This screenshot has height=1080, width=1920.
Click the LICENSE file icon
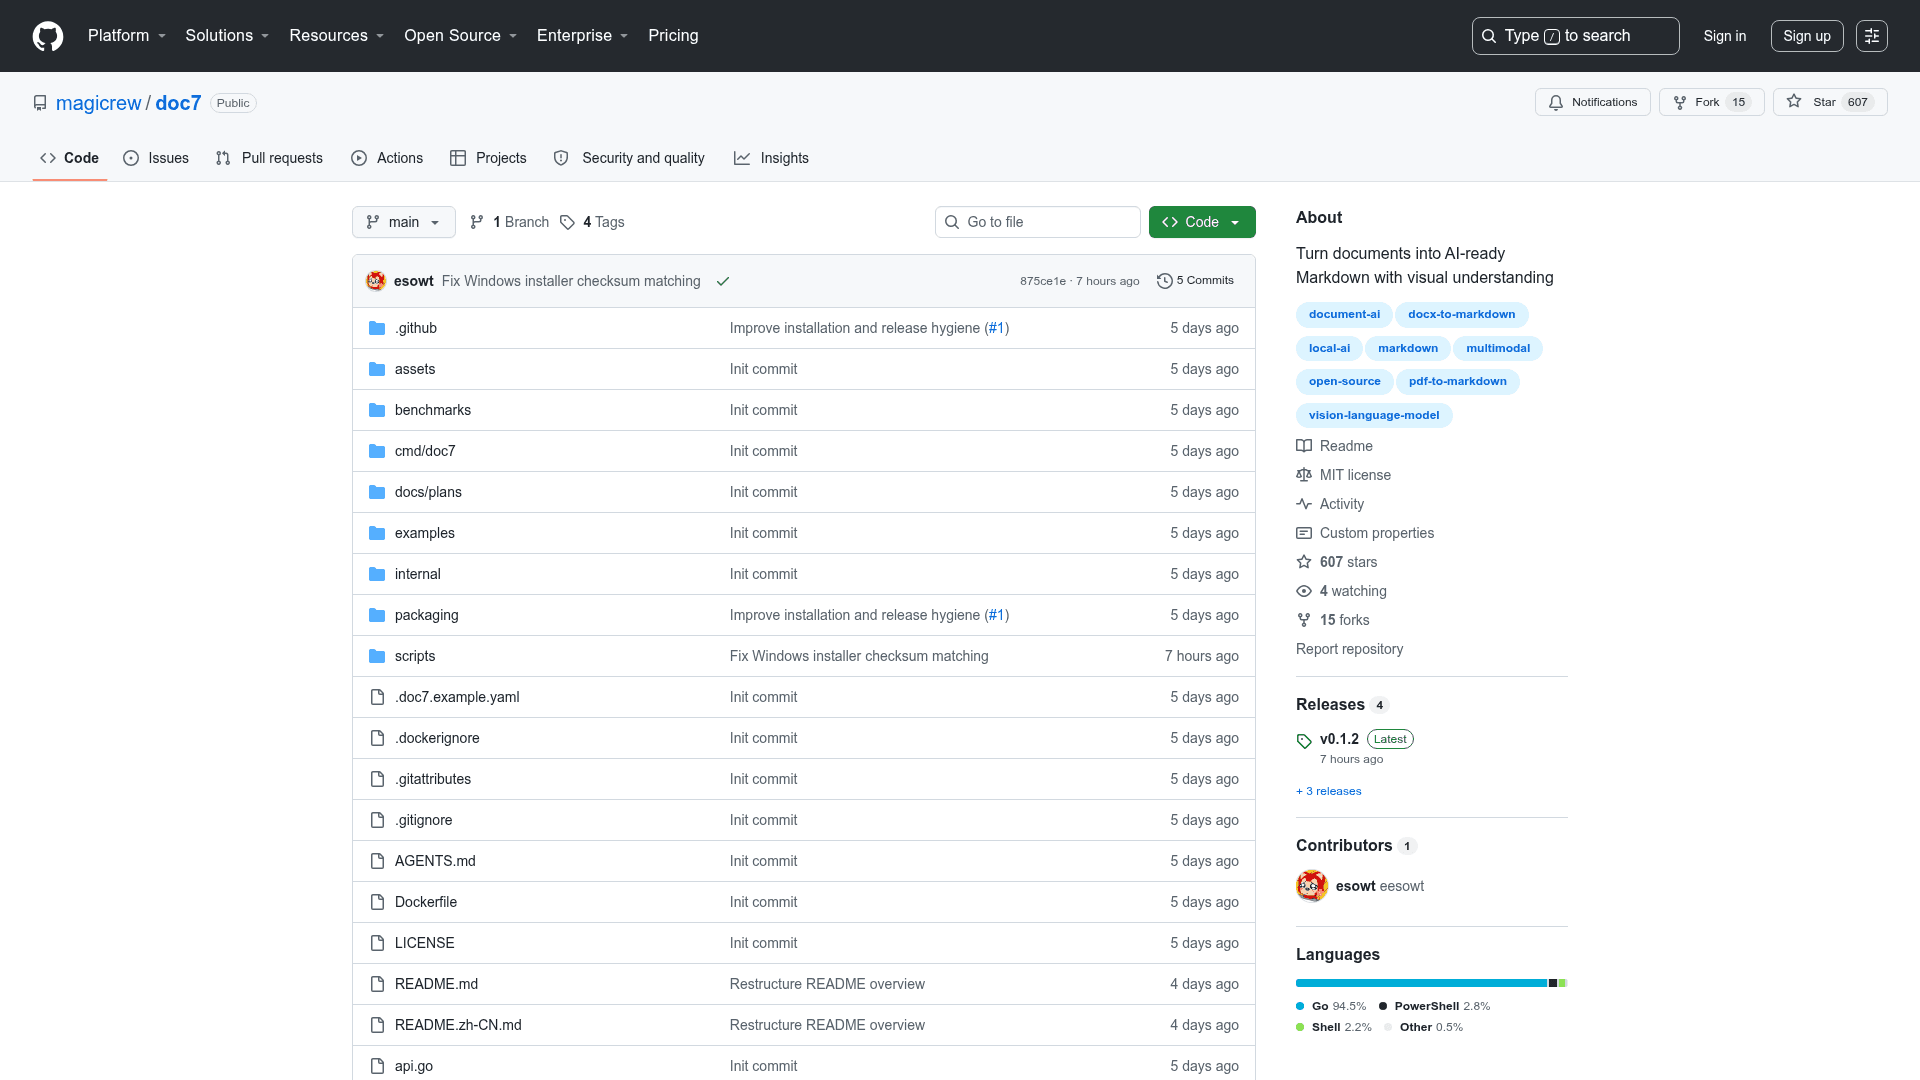(377, 943)
